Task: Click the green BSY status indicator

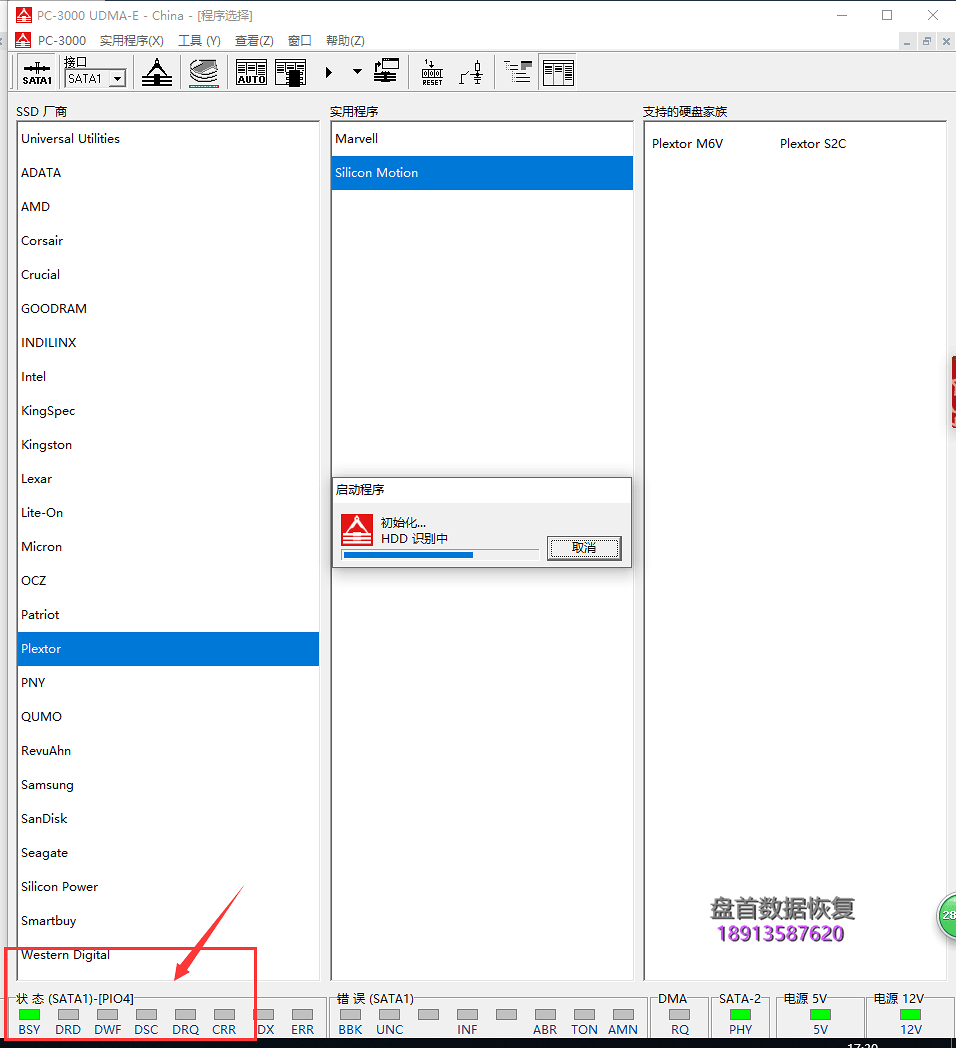Action: coord(29,1015)
